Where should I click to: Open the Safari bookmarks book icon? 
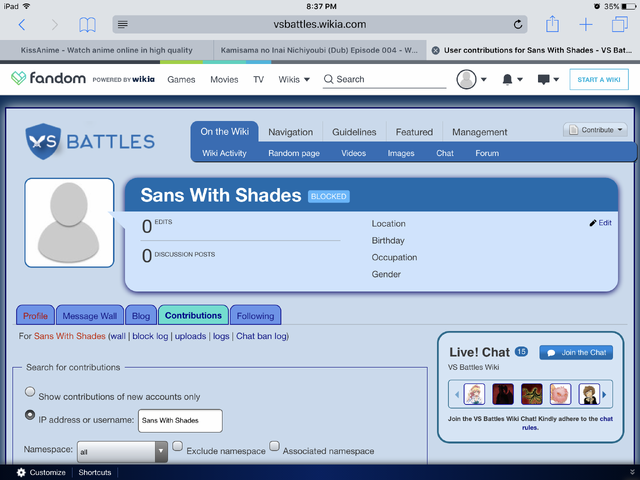click(x=87, y=25)
